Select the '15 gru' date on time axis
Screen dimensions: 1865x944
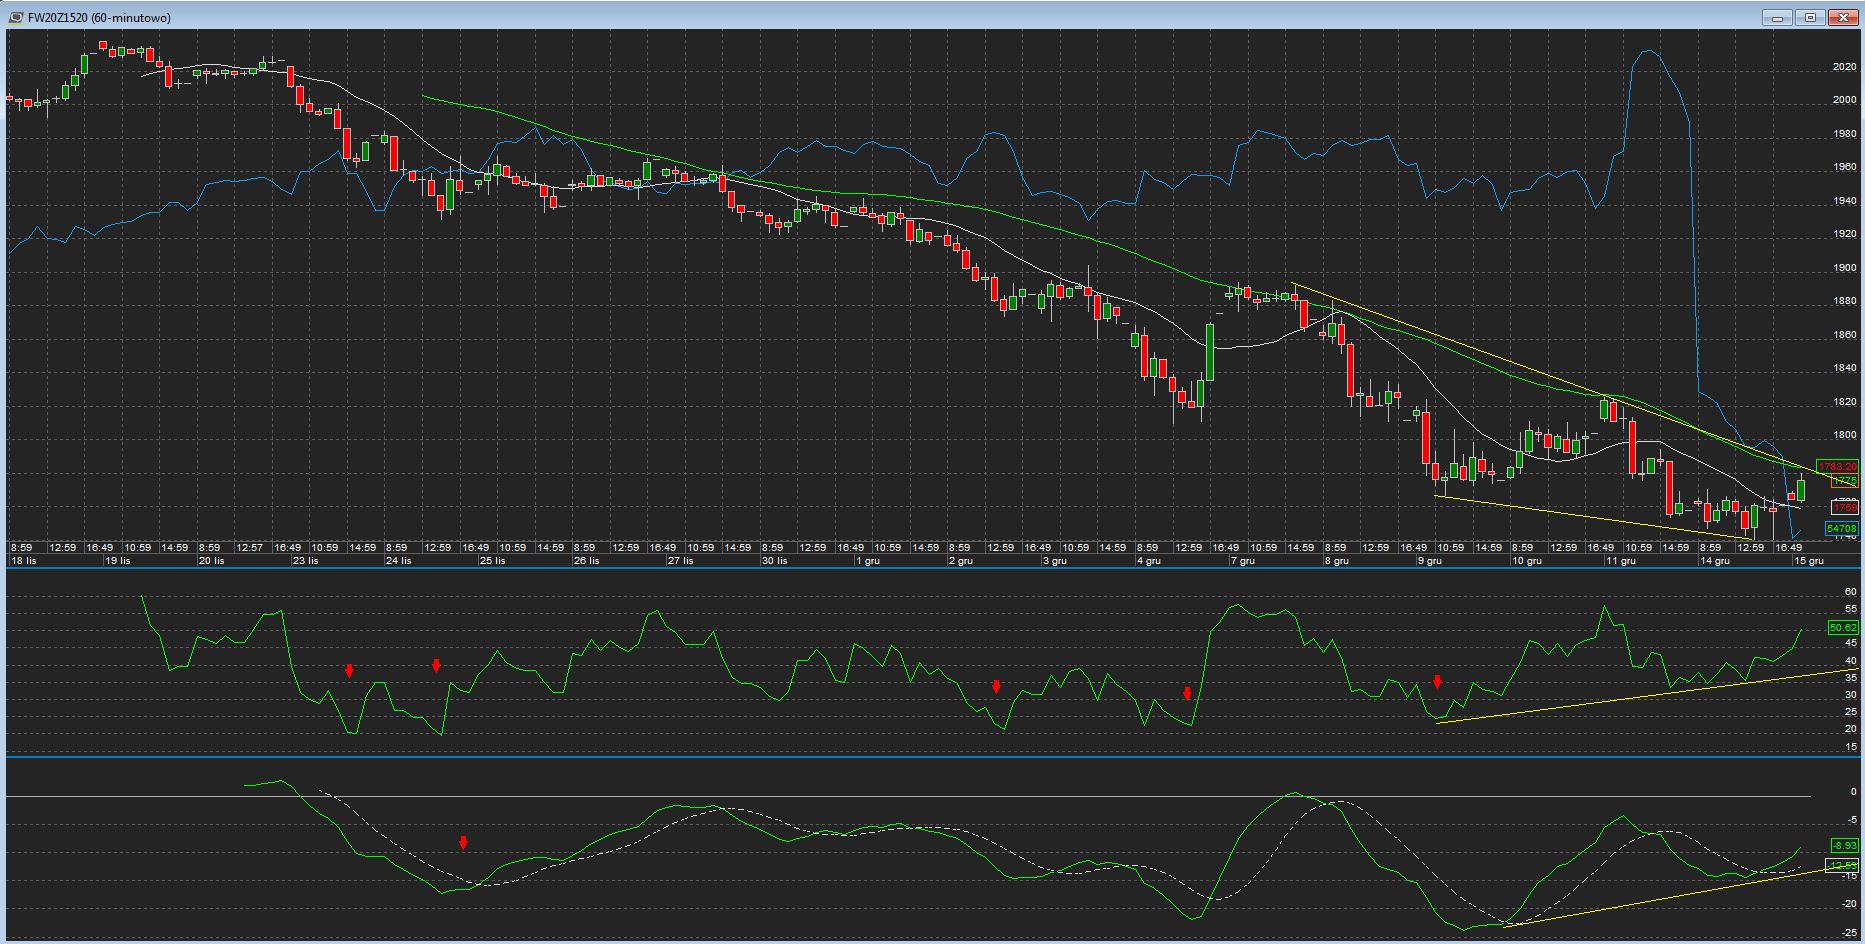1808,561
